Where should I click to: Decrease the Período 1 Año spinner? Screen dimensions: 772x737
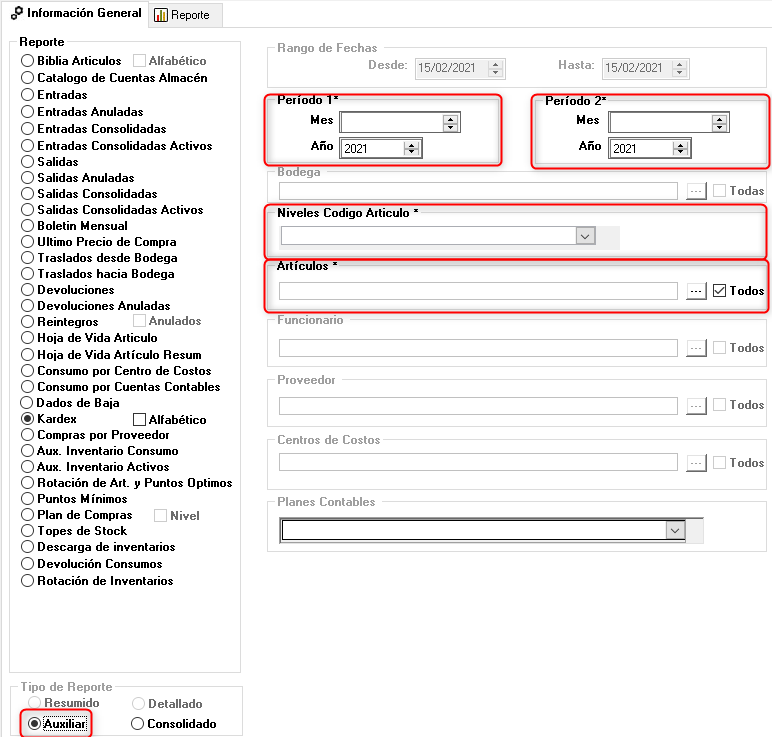point(412,153)
